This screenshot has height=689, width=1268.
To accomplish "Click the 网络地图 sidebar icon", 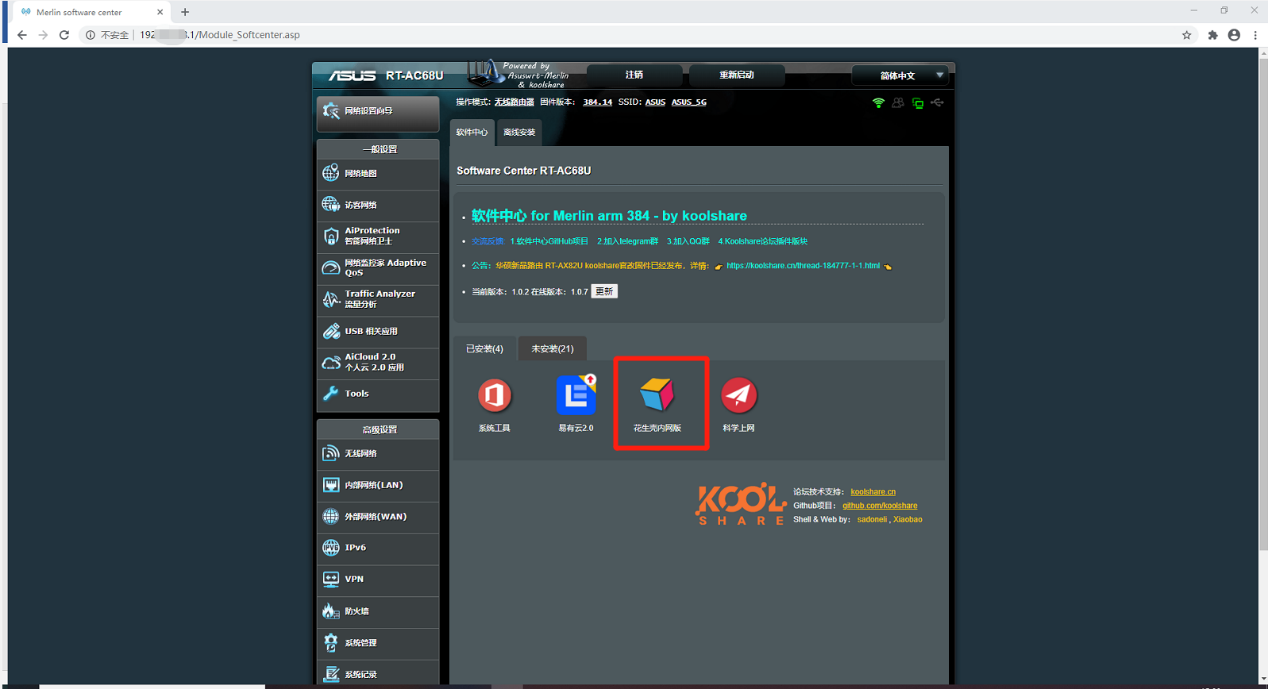I will tap(331, 173).
